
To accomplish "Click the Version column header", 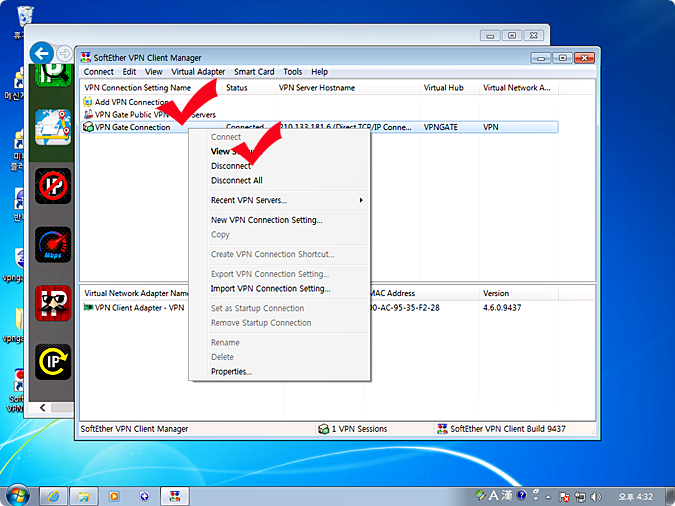I will [x=519, y=293].
